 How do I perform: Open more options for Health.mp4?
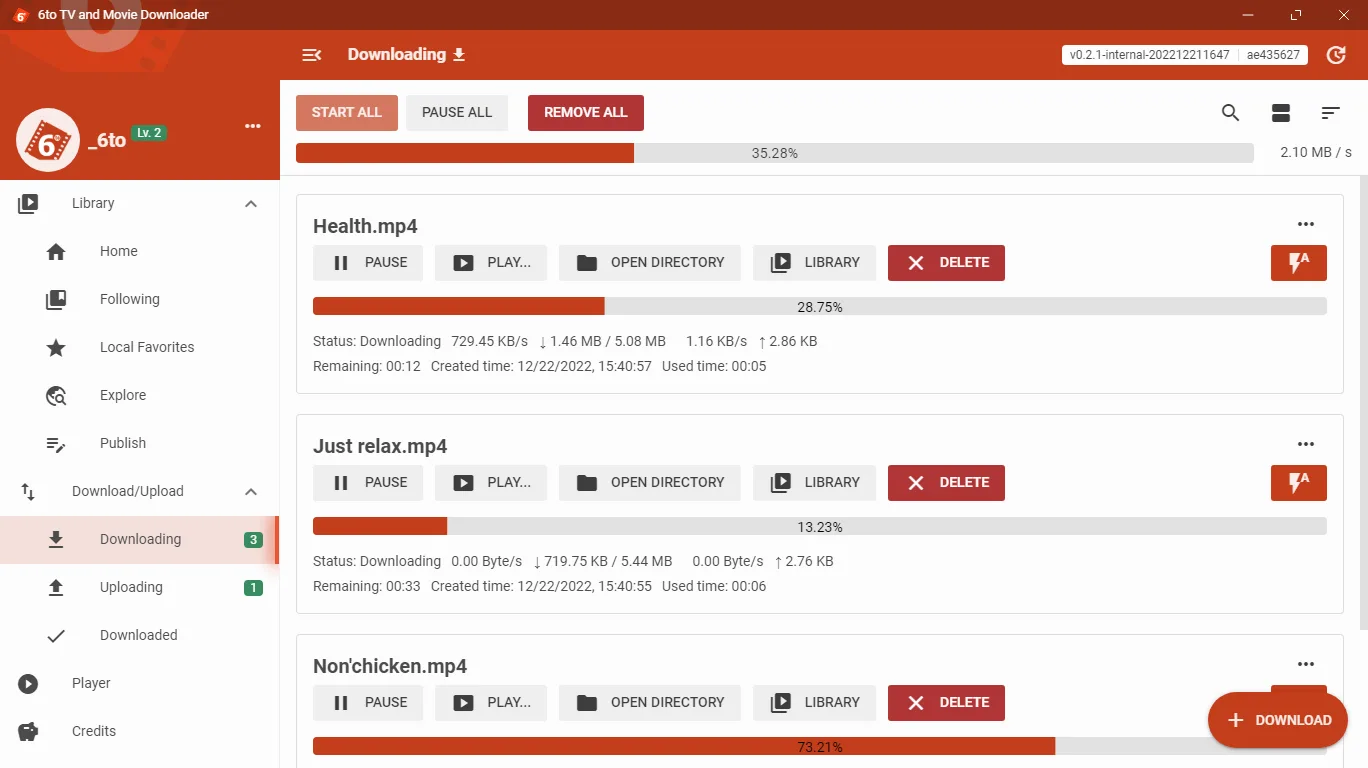1306,224
